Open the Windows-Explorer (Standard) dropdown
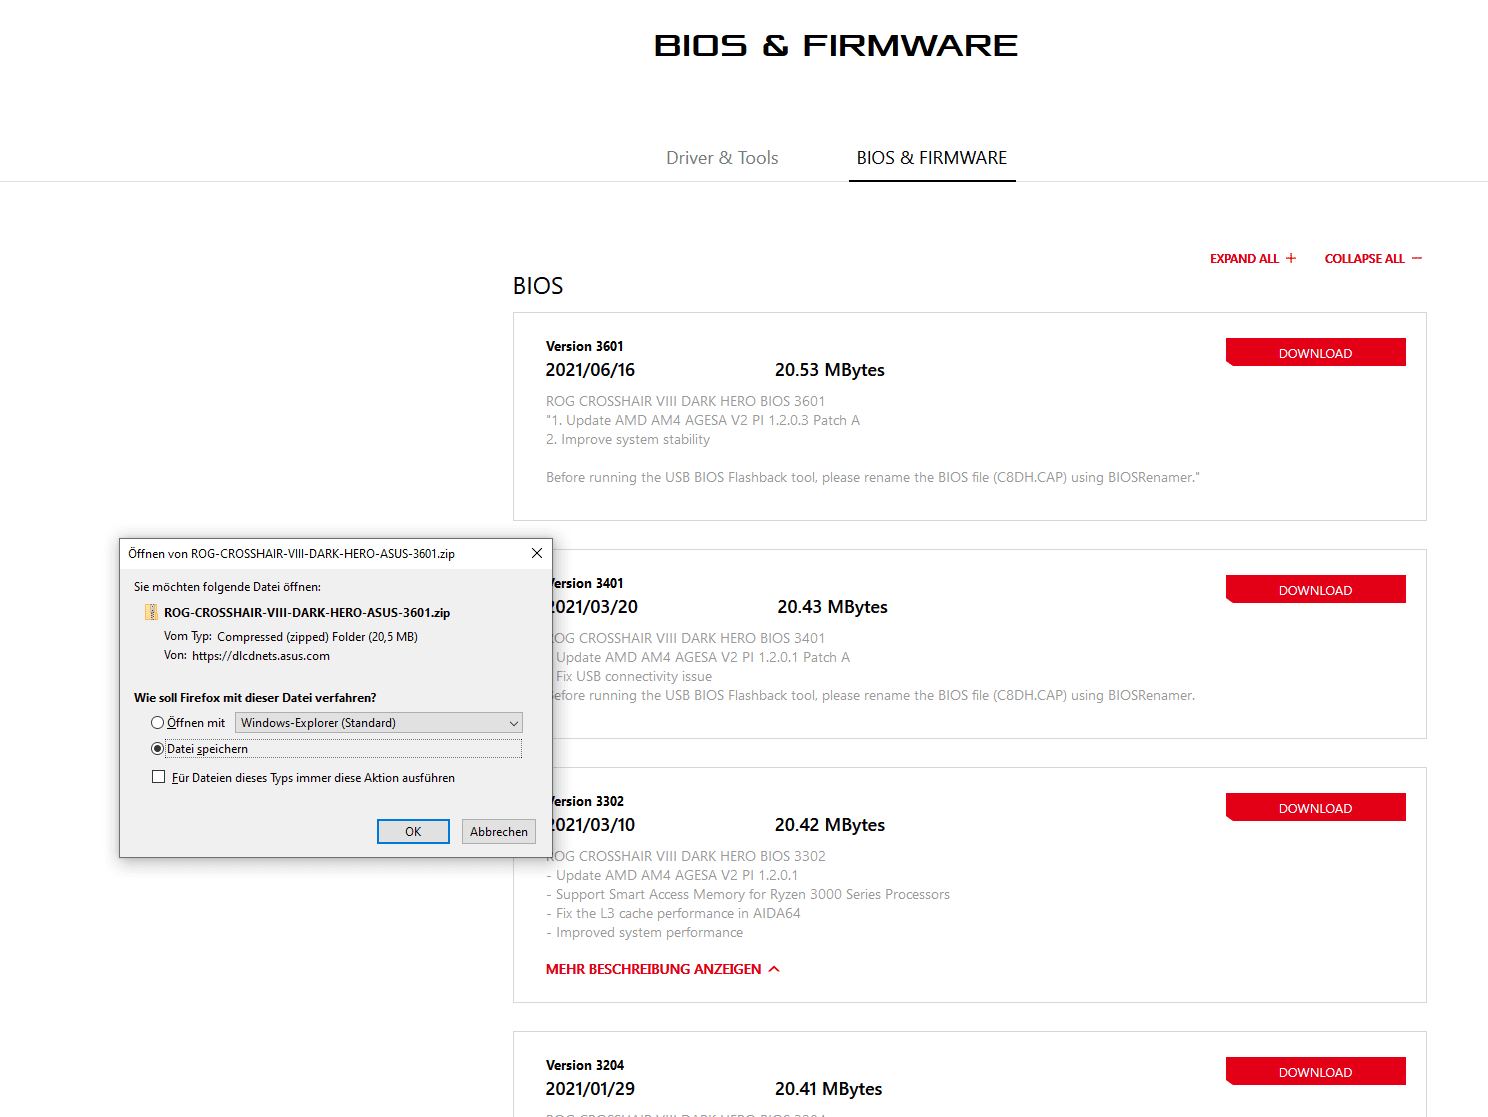1488x1117 pixels. [x=379, y=723]
